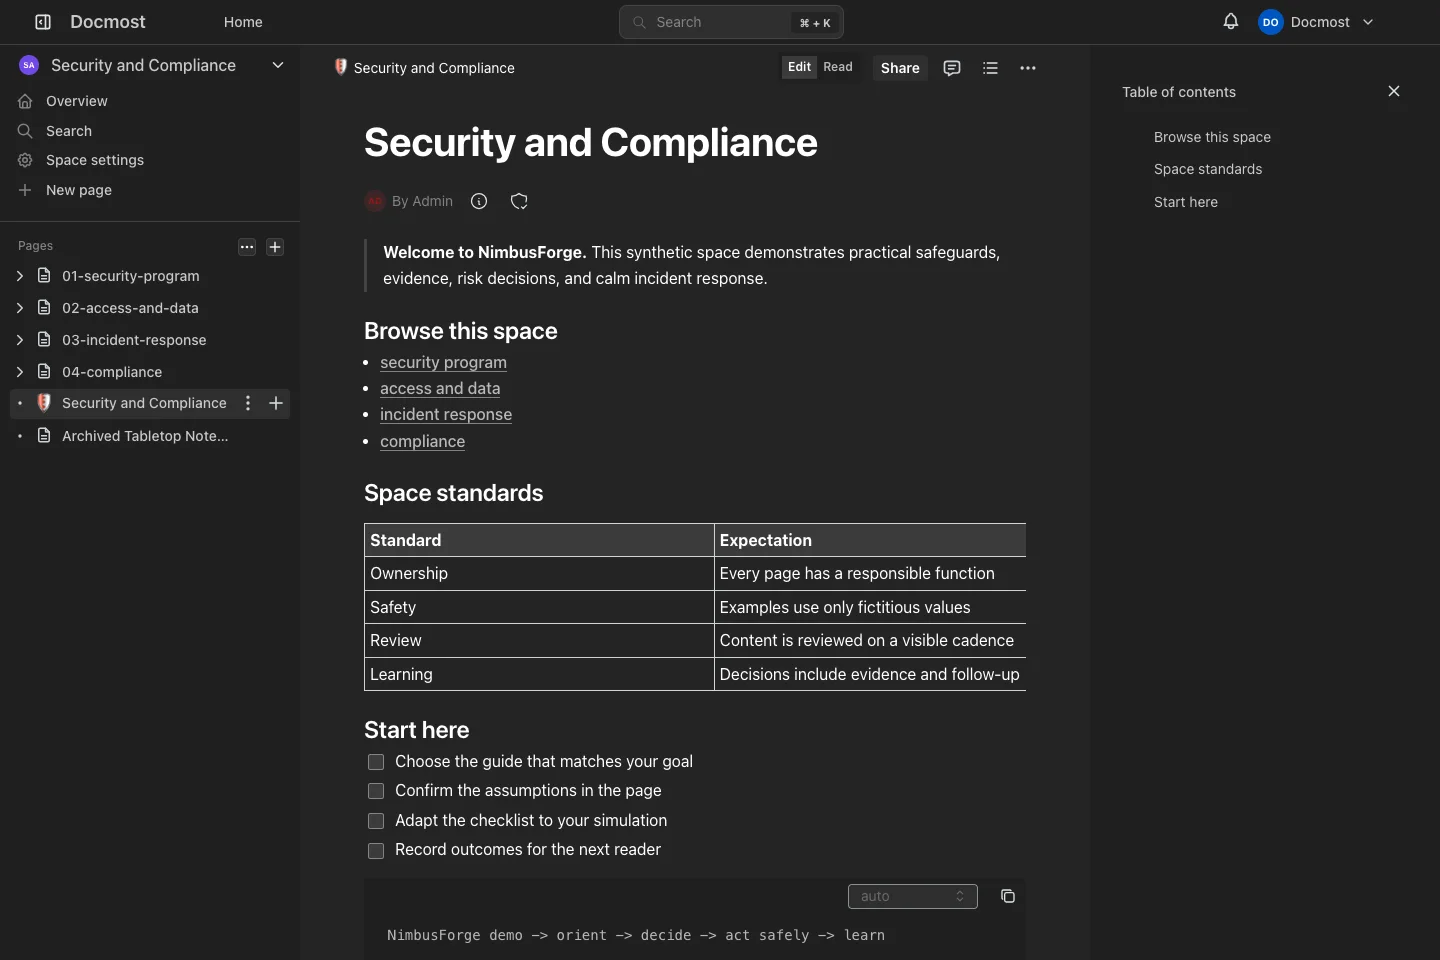Expand the 01-security-program tree item

(x=20, y=276)
